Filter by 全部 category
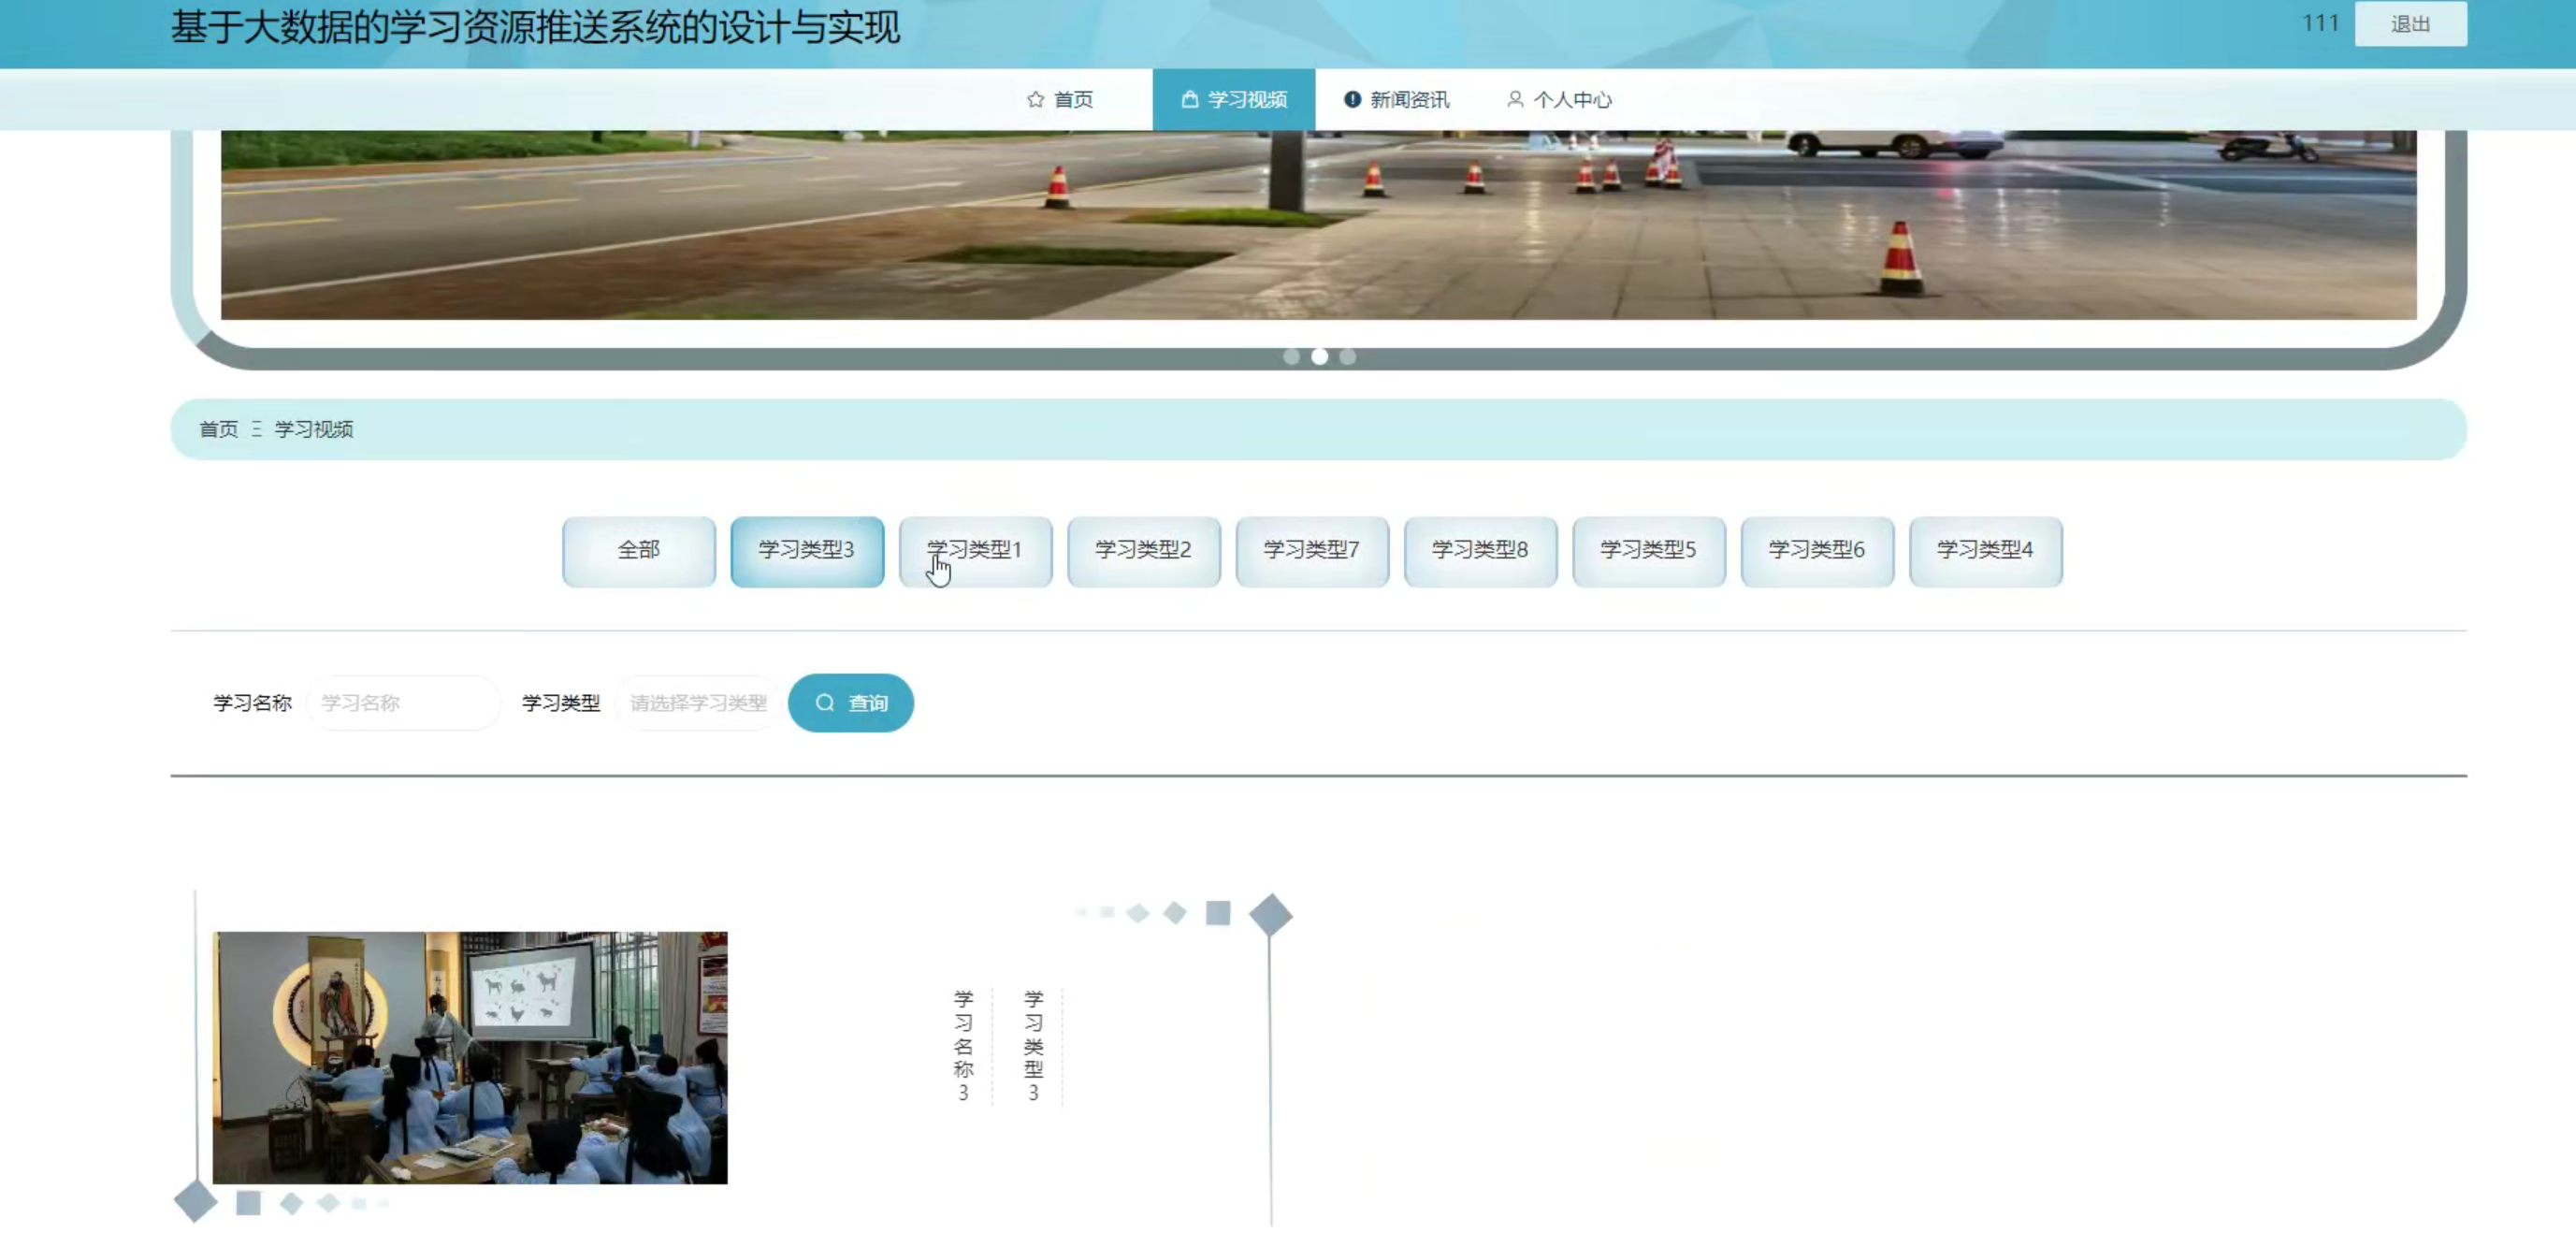Image resolution: width=2576 pixels, height=1247 pixels. (639, 551)
